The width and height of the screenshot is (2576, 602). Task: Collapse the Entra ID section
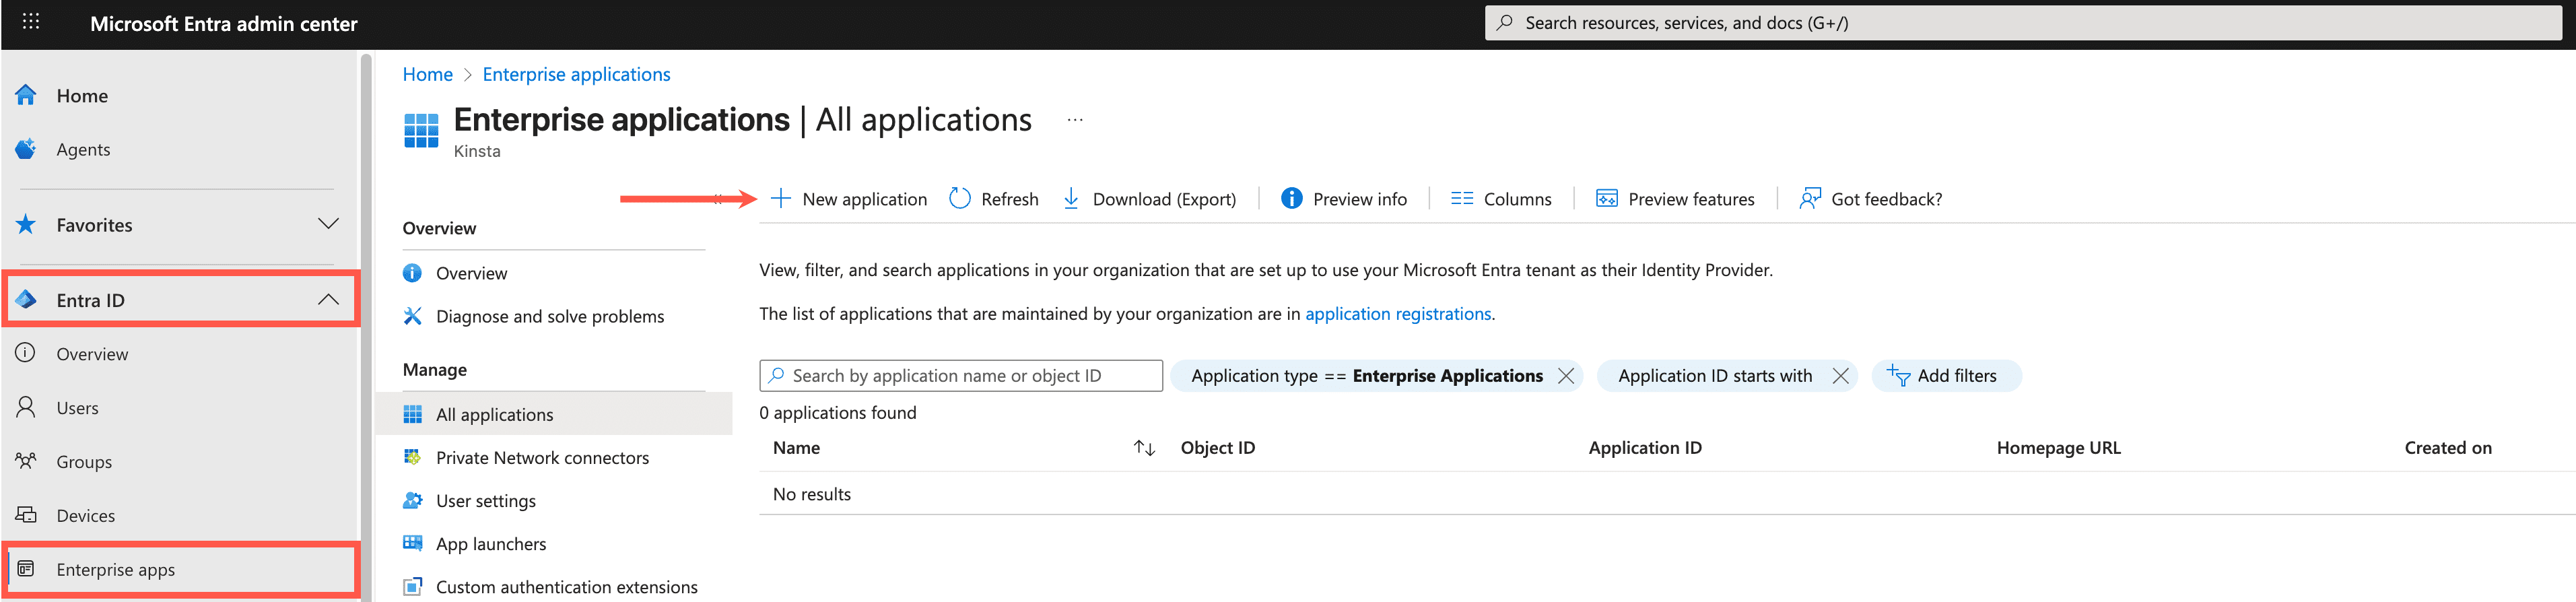pos(328,300)
